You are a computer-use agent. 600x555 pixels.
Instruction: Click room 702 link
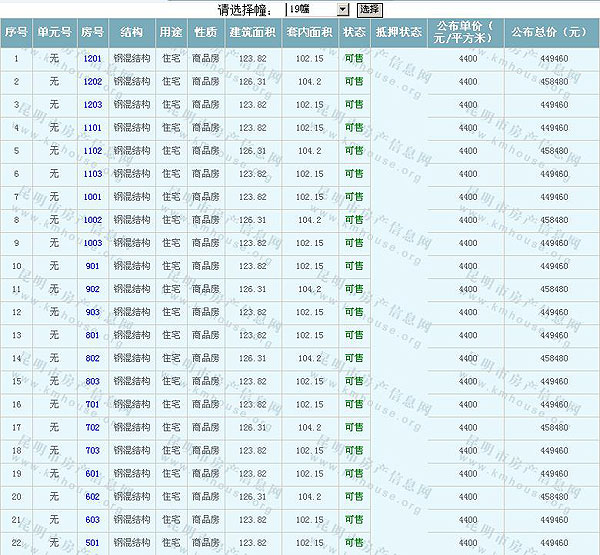92,427
